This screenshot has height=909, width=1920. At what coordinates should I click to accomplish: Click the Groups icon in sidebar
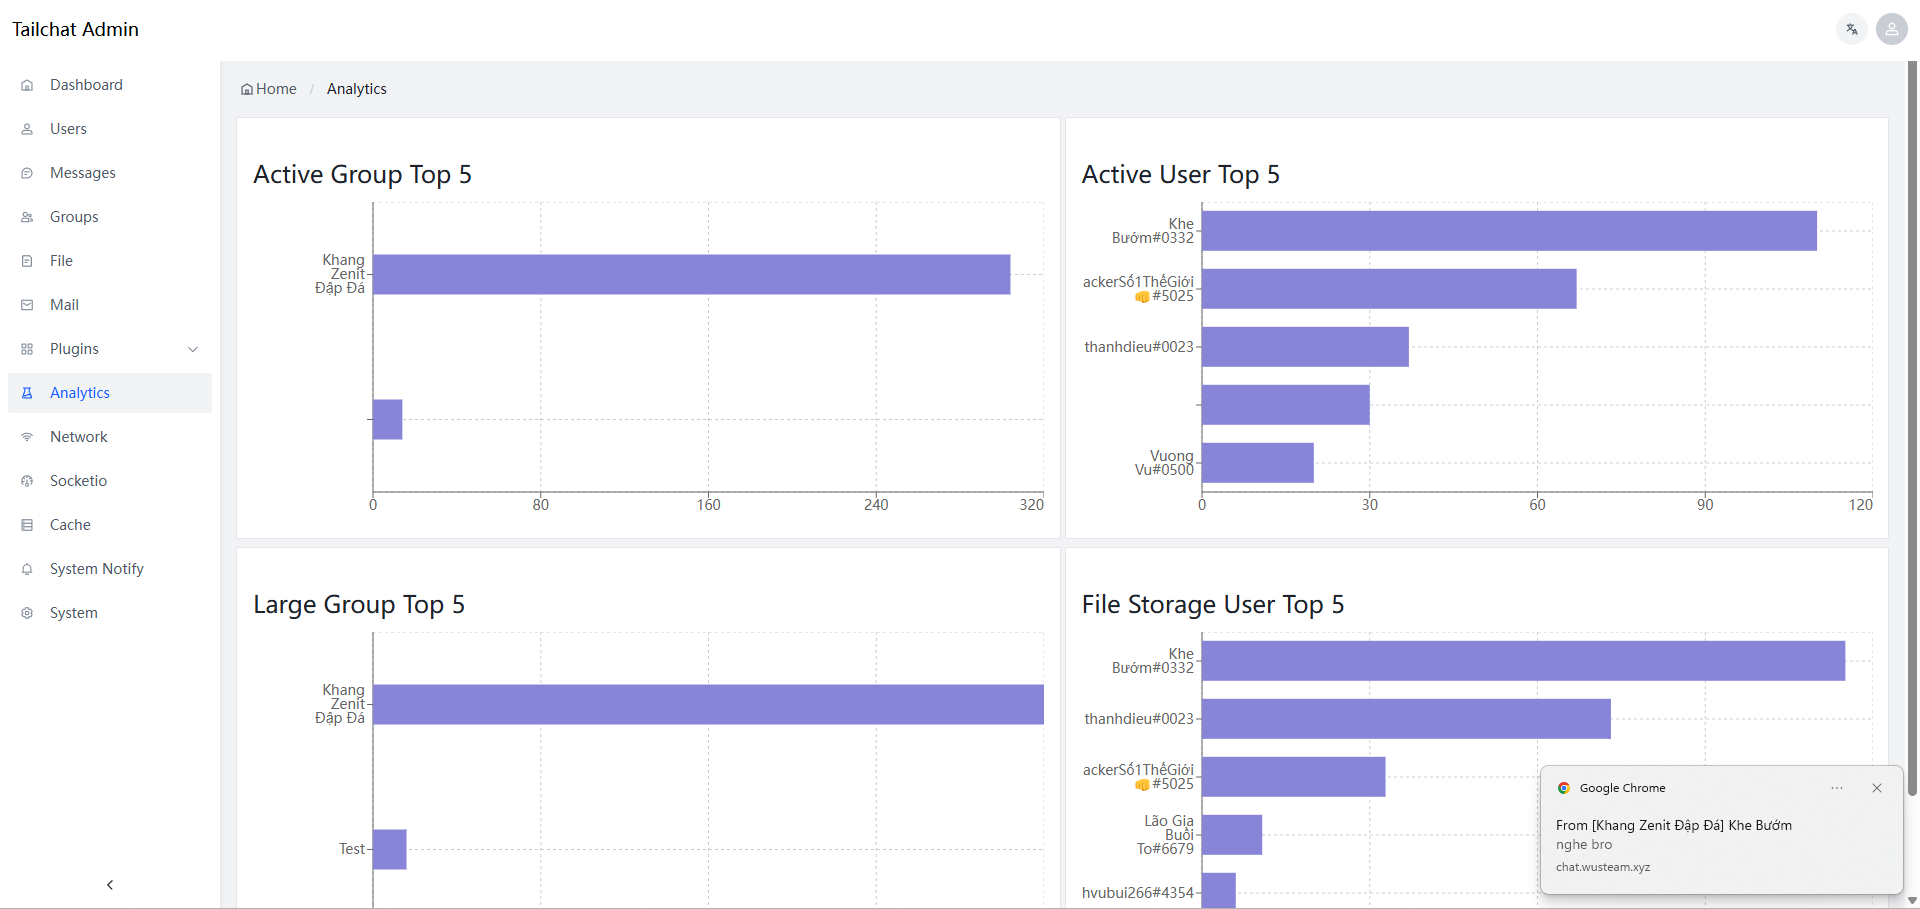(27, 217)
